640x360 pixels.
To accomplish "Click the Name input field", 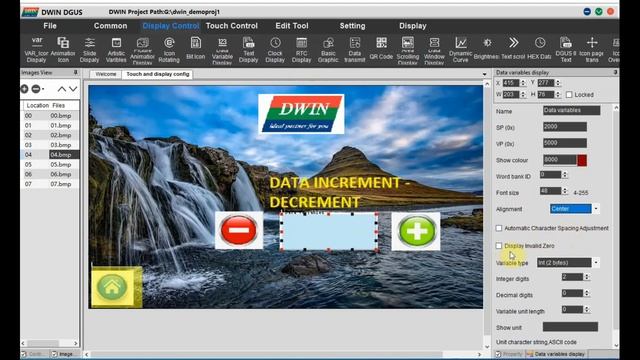I will (x=571, y=110).
